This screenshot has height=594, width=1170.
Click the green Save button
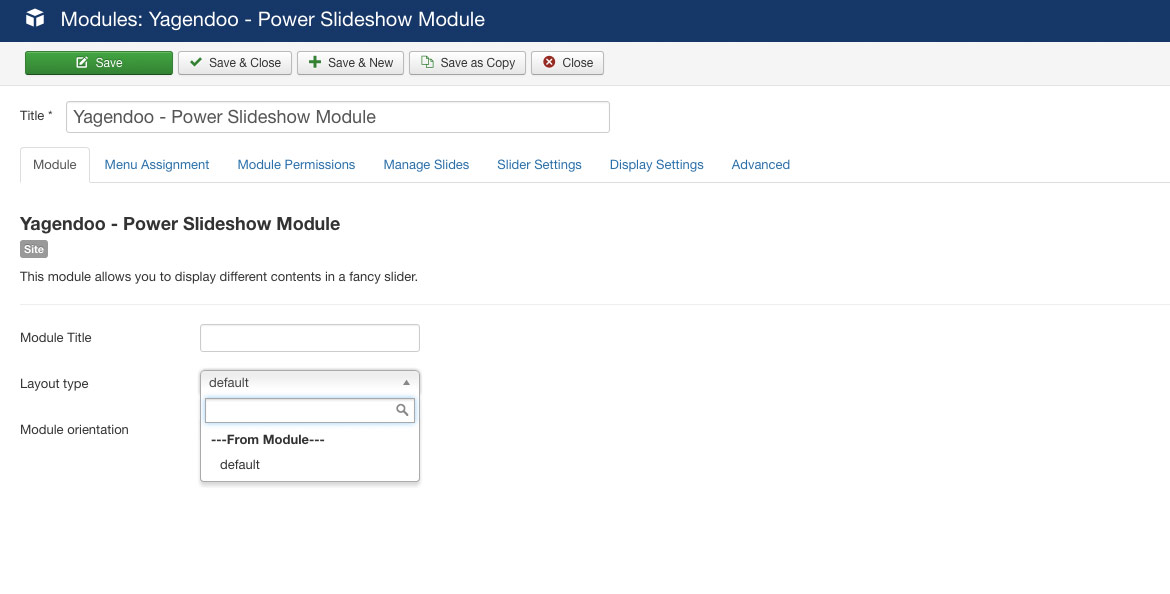(98, 63)
